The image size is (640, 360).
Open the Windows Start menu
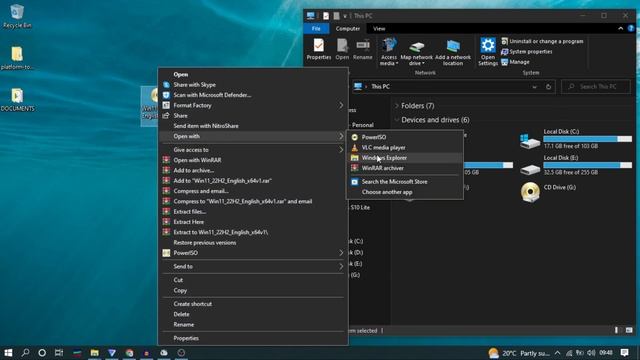pyautogui.click(x=8, y=353)
